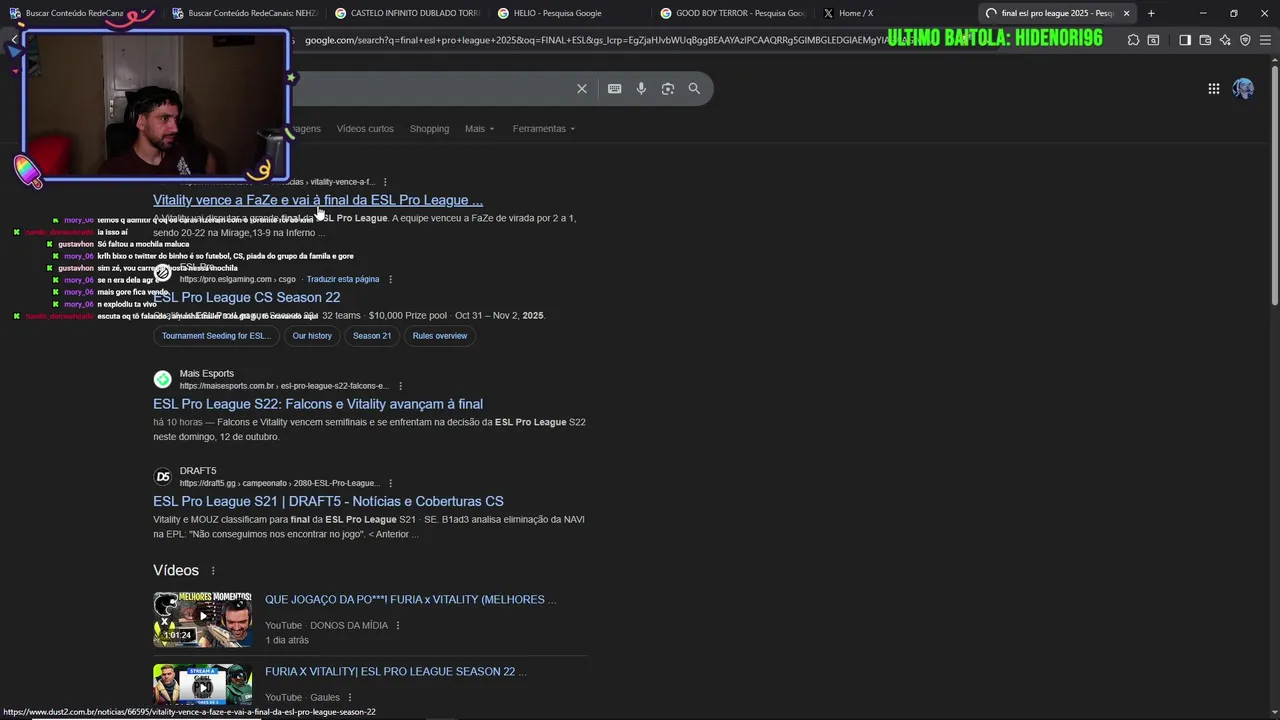Open more options for pro.eslgaming.com result
The image size is (1280, 720).
tap(390, 279)
